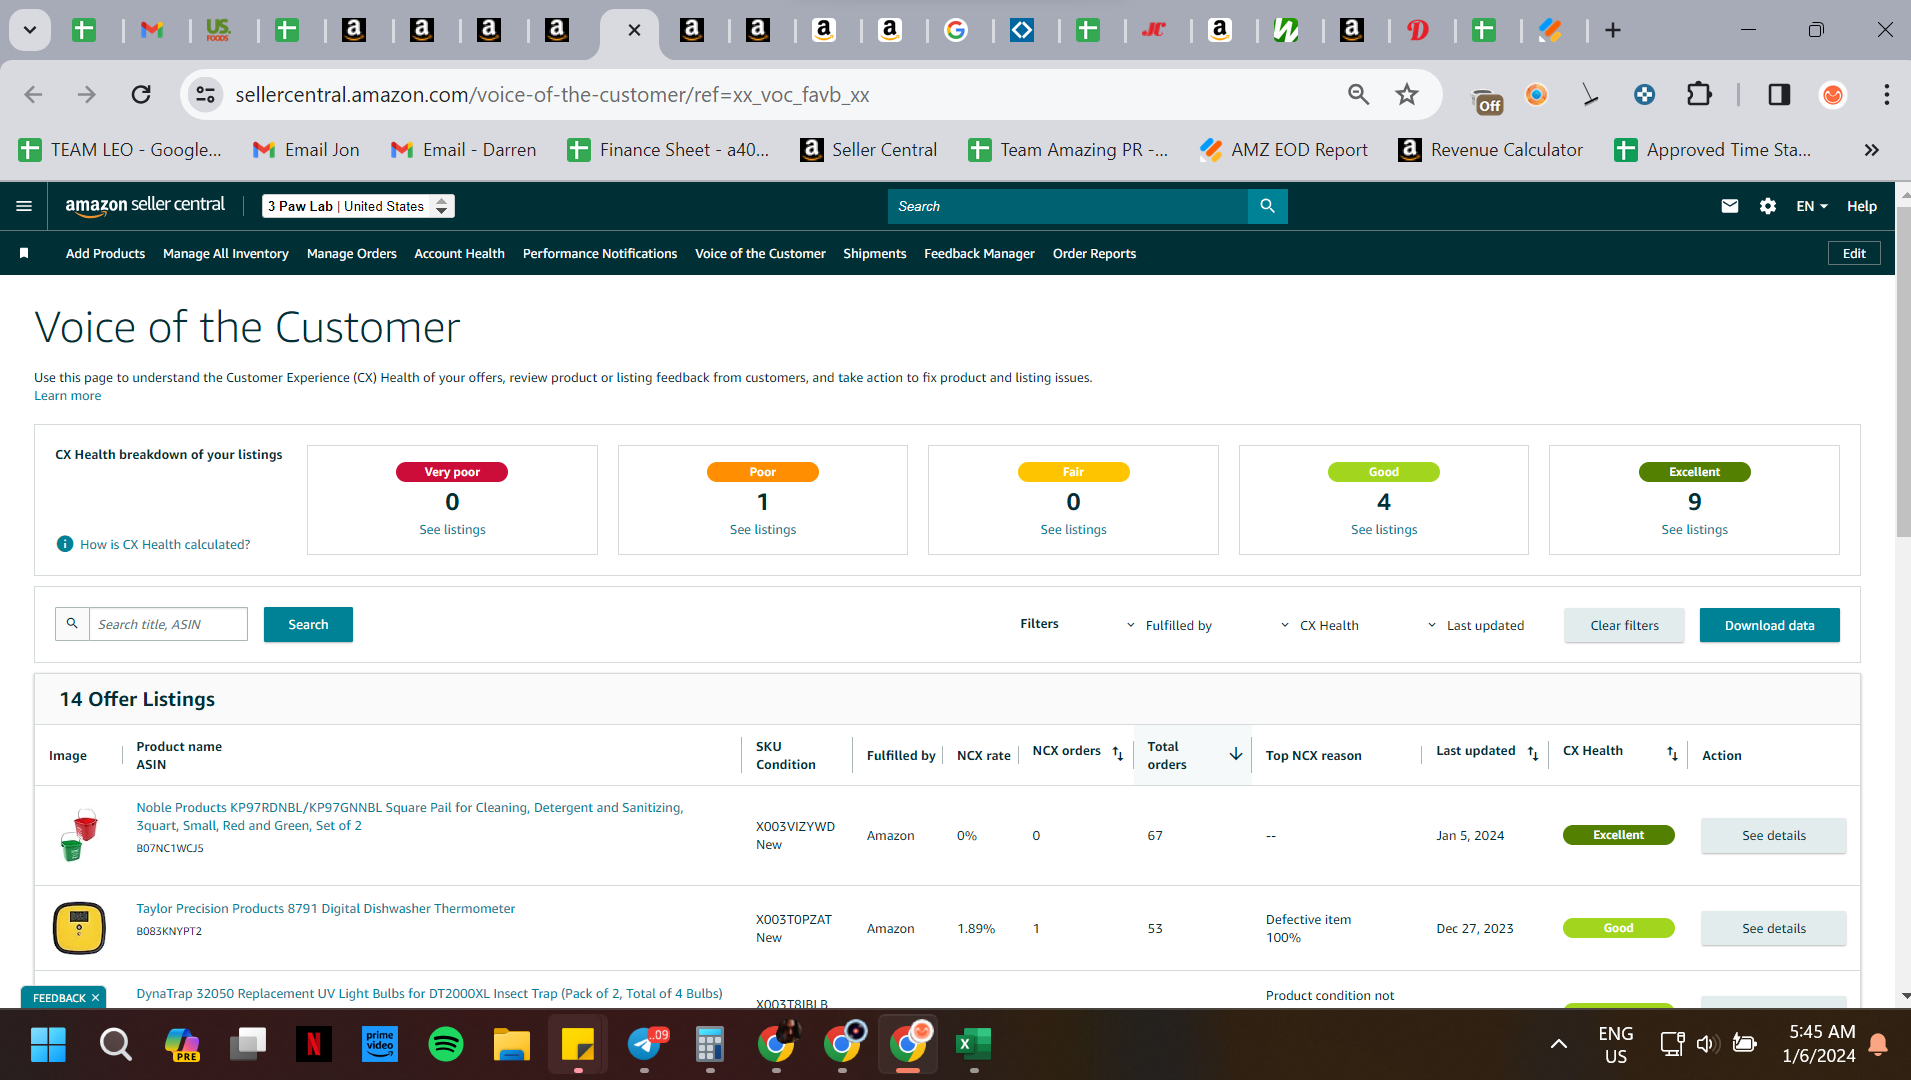Viewport: 1911px width, 1080px height.
Task: See details for Noble Products pail
Action: pyautogui.click(x=1773, y=836)
